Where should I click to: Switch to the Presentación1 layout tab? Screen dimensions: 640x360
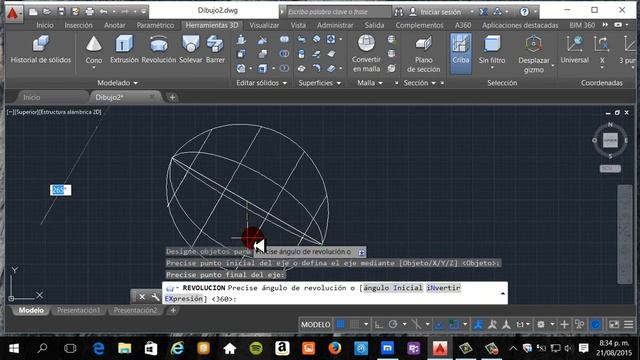(78, 310)
